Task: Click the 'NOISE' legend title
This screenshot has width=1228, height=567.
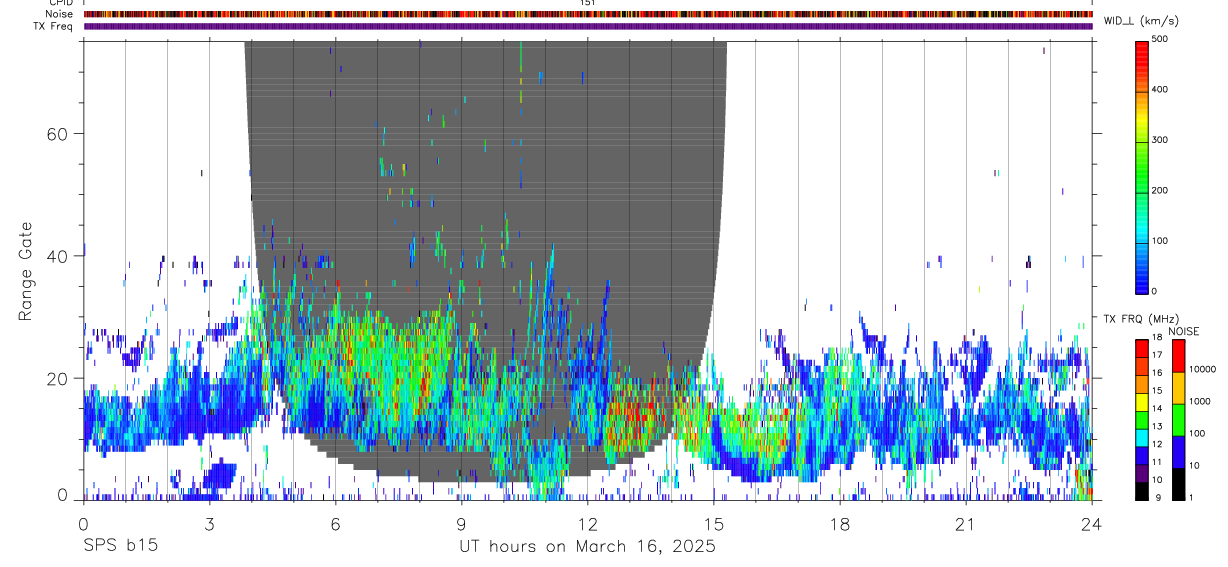Action: tap(1183, 331)
